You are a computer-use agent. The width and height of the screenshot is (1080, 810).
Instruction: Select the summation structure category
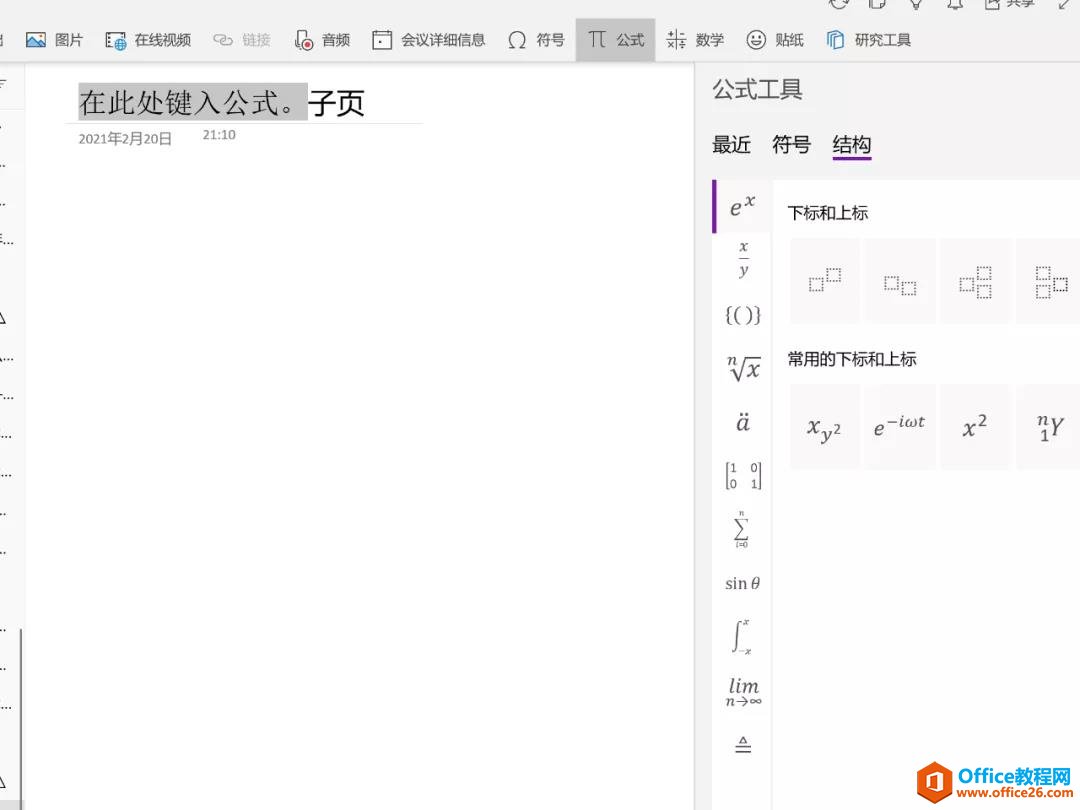(x=742, y=530)
